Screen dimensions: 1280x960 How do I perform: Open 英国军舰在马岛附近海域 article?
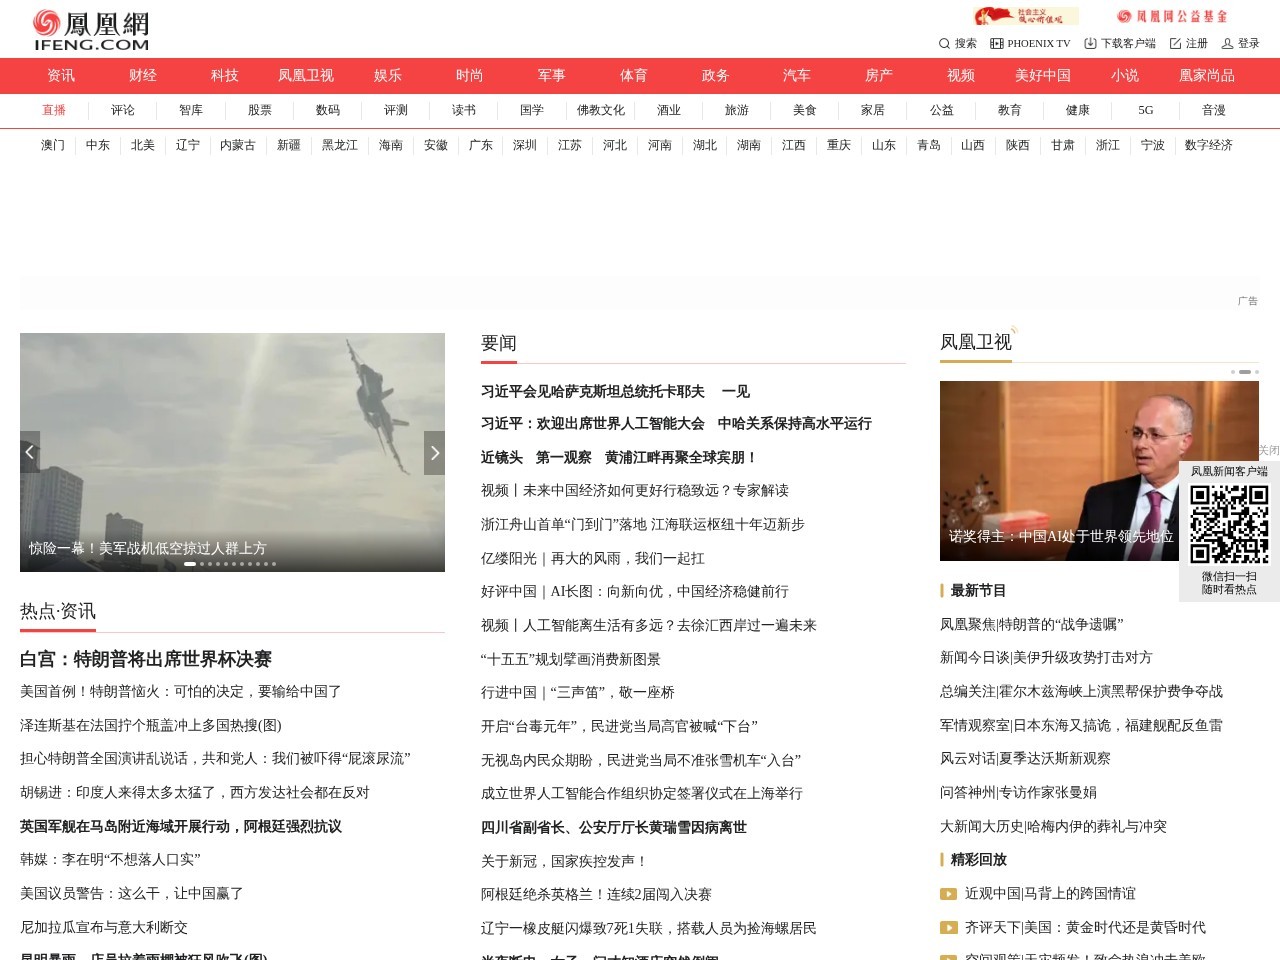coord(181,826)
